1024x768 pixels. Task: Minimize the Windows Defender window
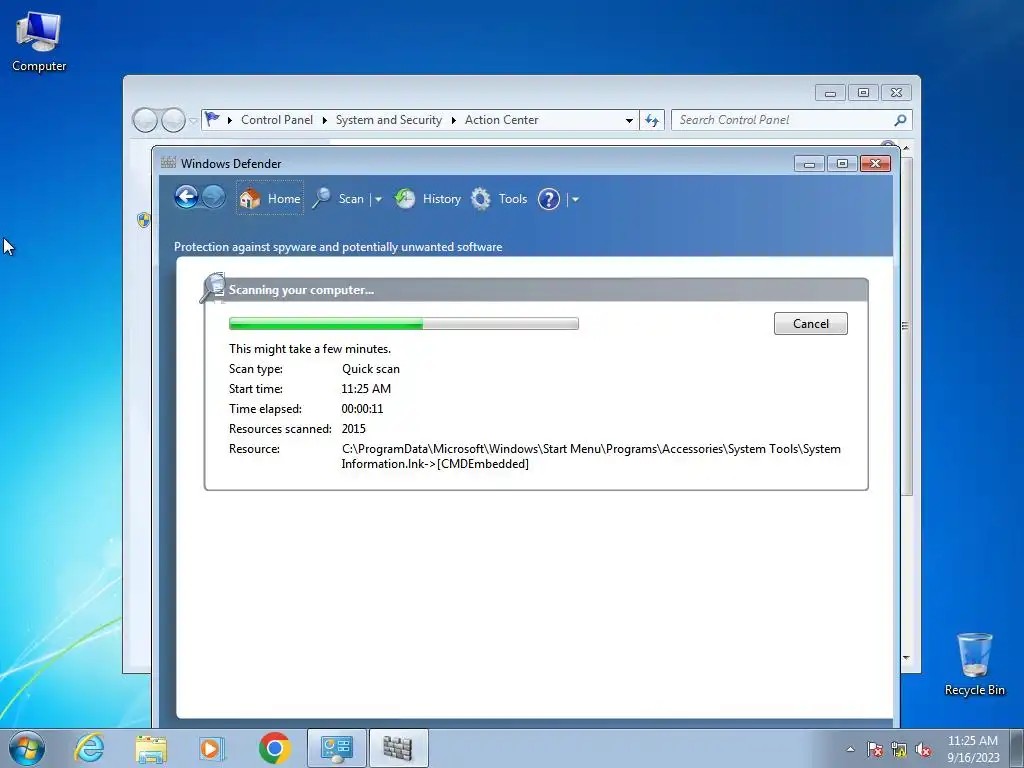point(809,164)
